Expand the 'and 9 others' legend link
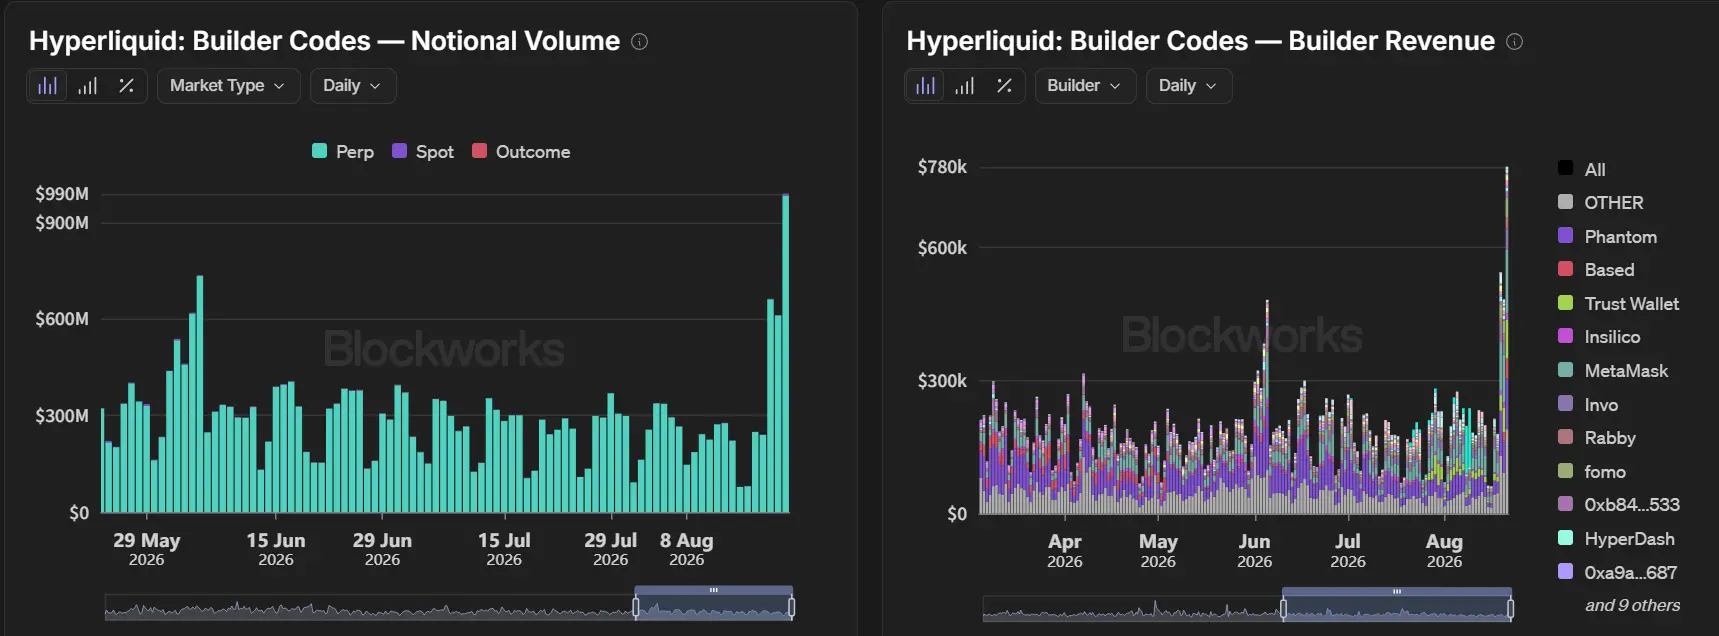Screen dimensions: 1719x636 (1632, 605)
